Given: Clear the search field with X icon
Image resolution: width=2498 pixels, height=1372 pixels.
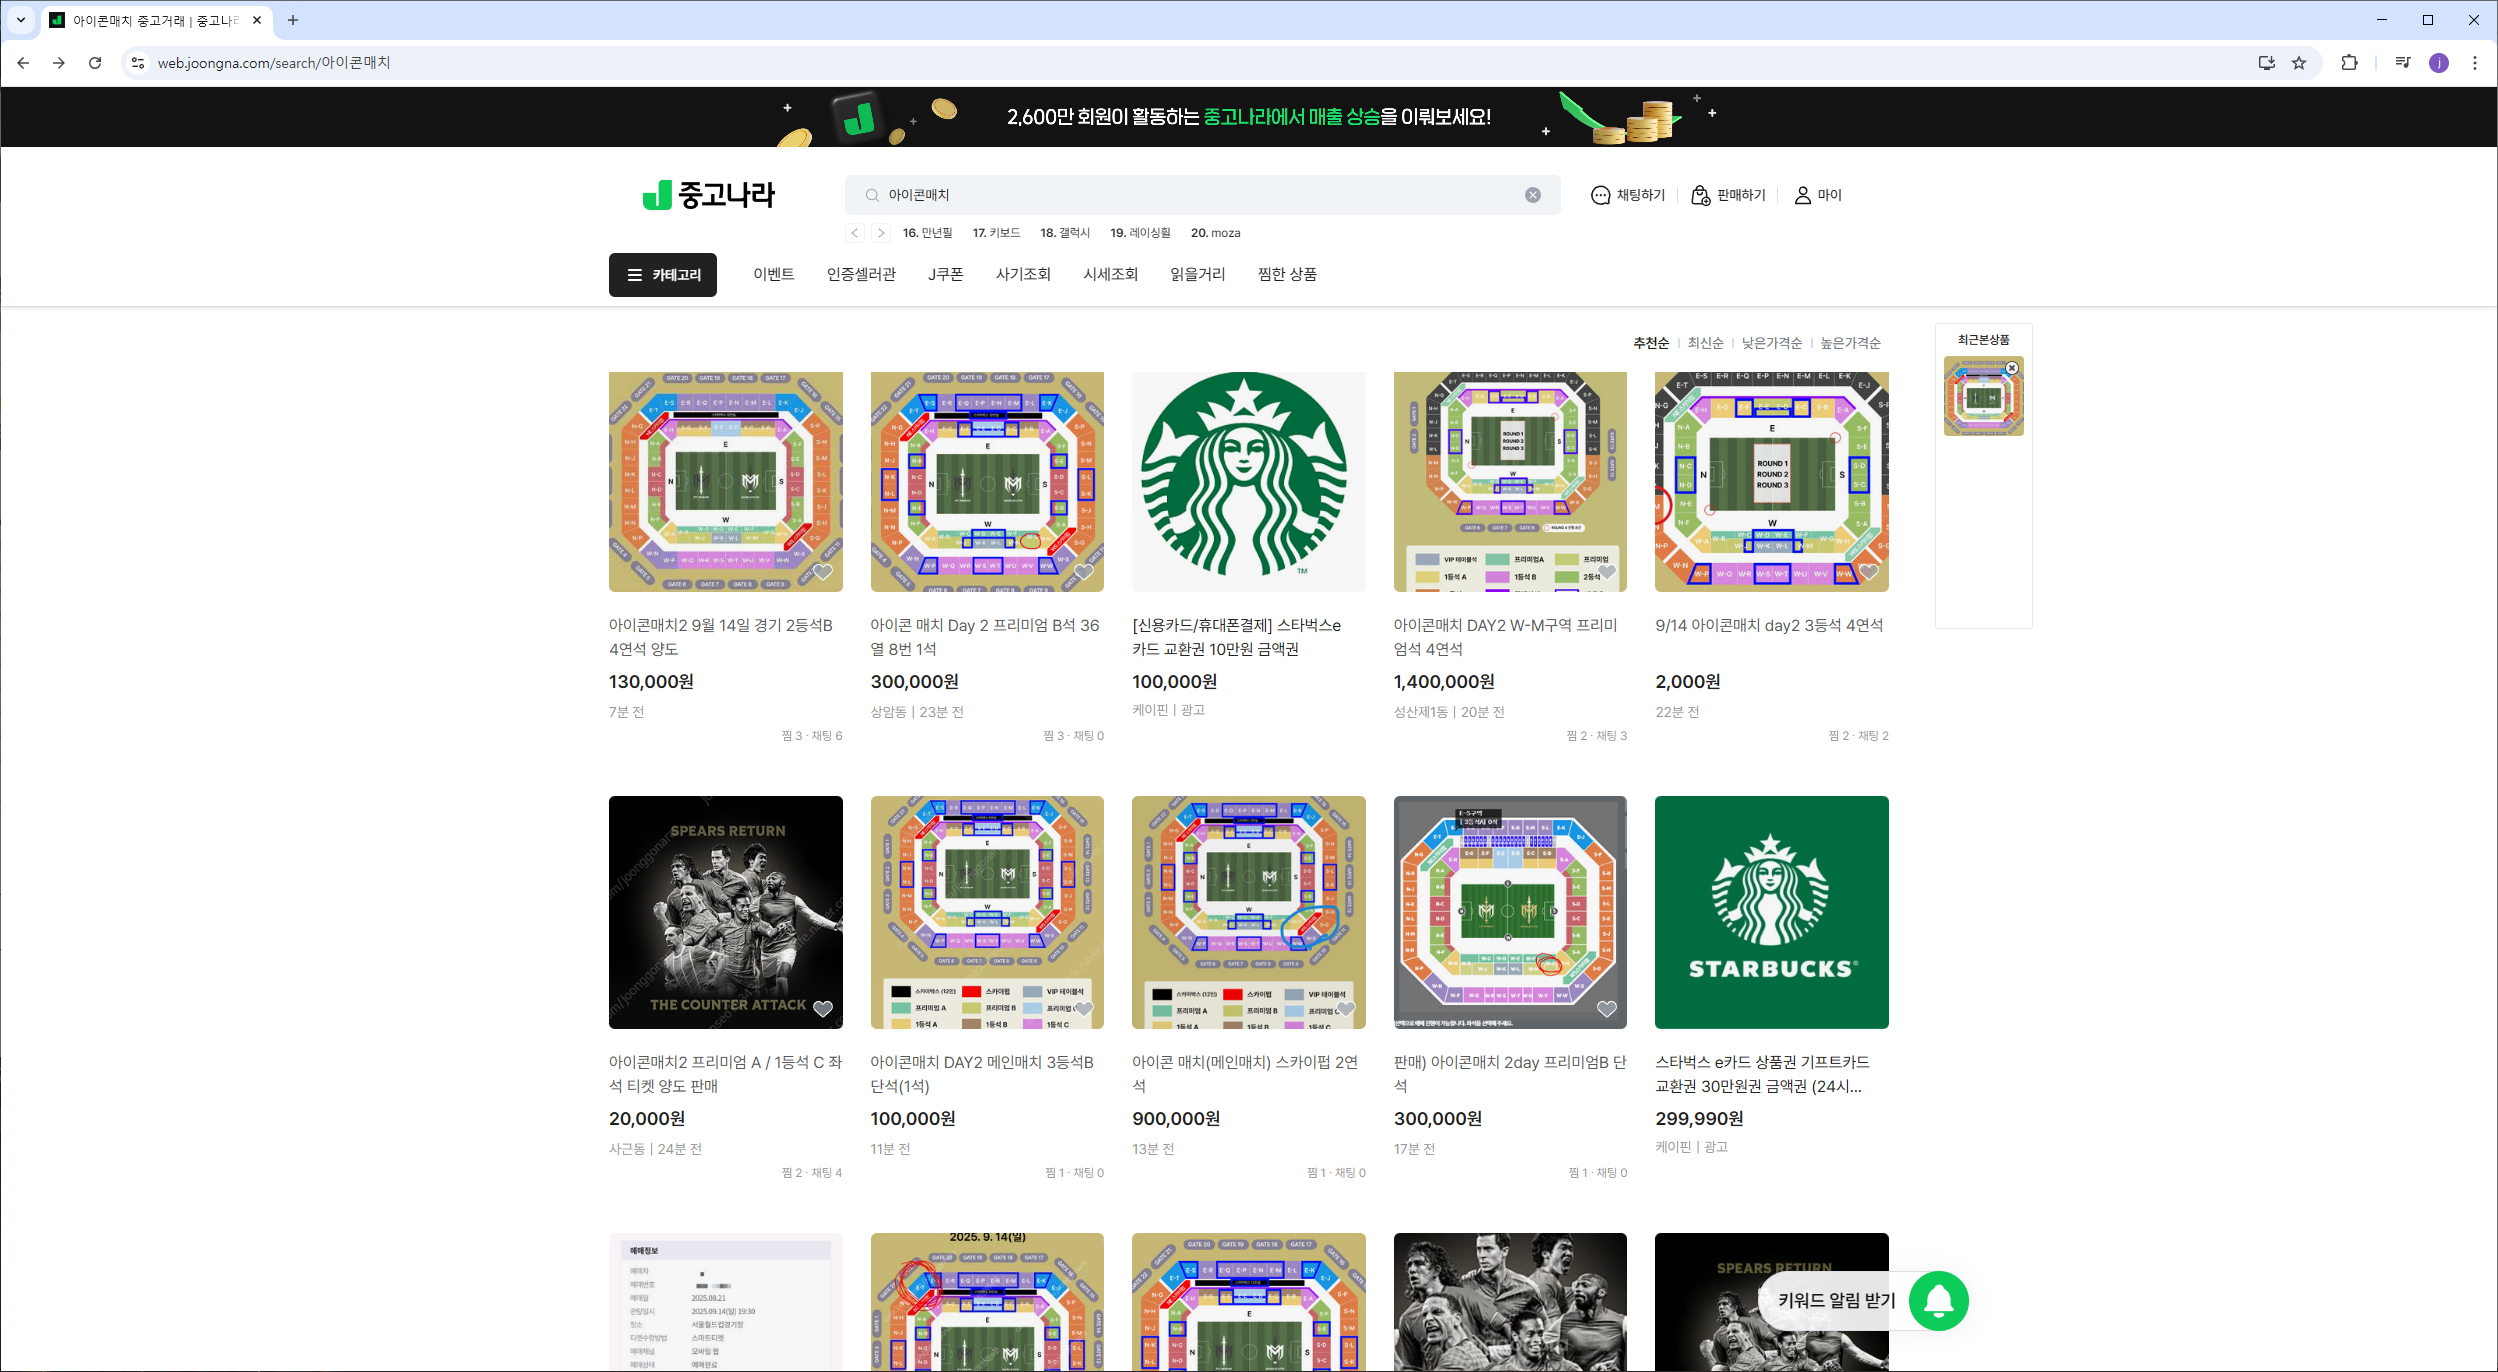Looking at the screenshot, I should tap(1533, 195).
